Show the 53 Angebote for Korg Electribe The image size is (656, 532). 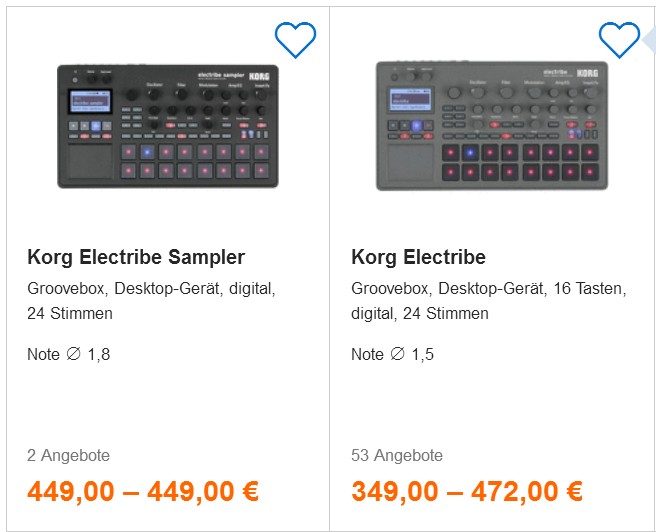coord(397,455)
